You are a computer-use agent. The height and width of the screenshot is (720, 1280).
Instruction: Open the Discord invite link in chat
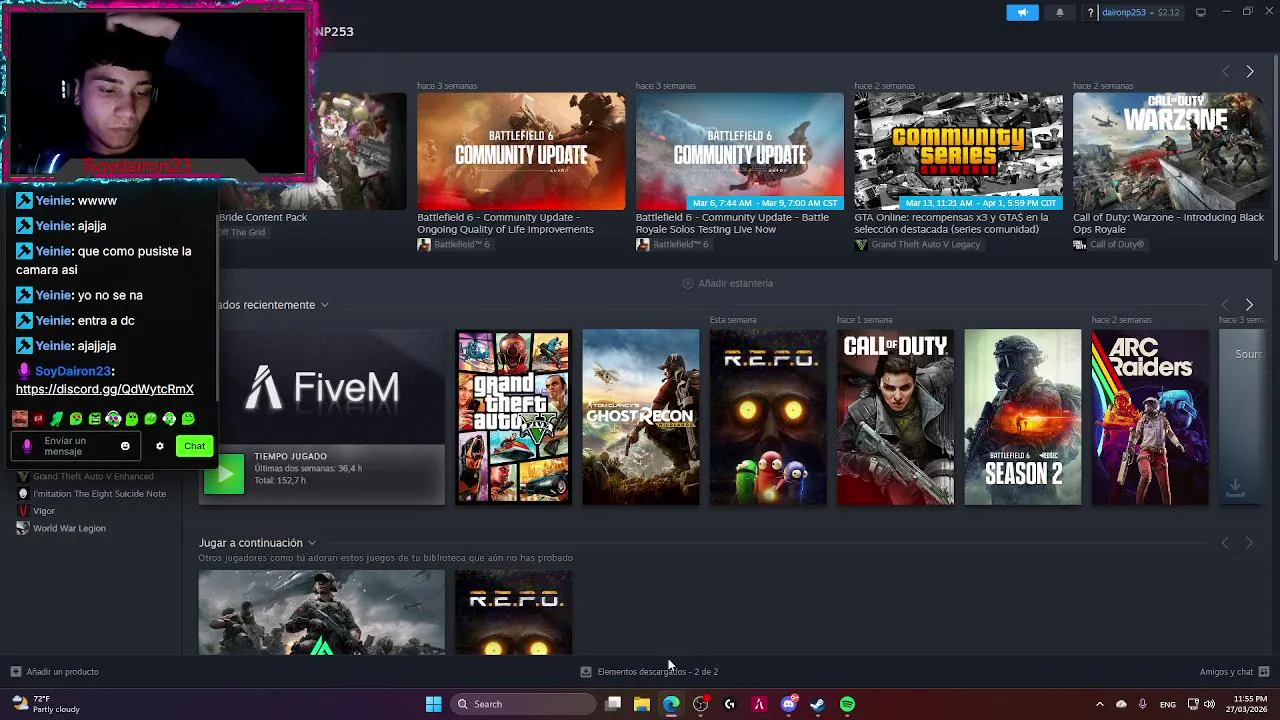tap(105, 389)
